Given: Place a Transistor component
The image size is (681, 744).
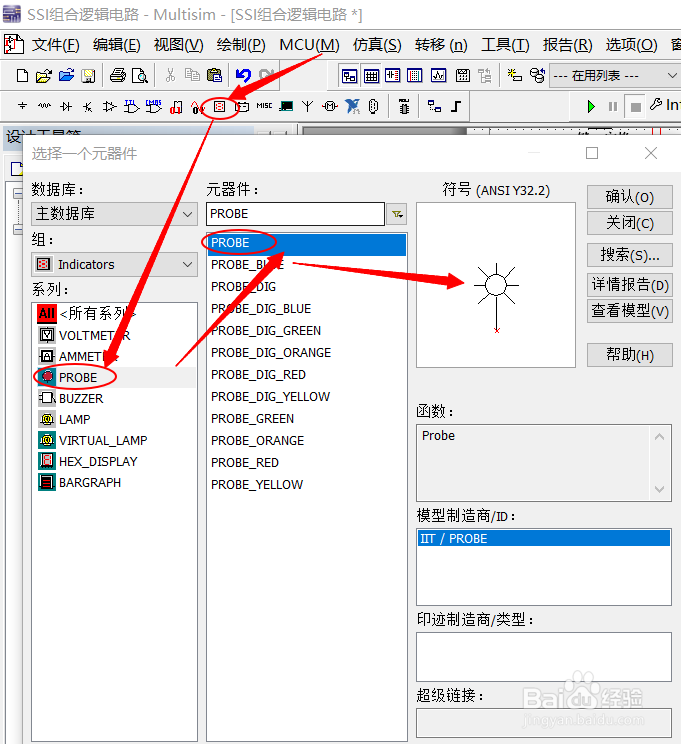Looking at the screenshot, I should pos(87,106).
